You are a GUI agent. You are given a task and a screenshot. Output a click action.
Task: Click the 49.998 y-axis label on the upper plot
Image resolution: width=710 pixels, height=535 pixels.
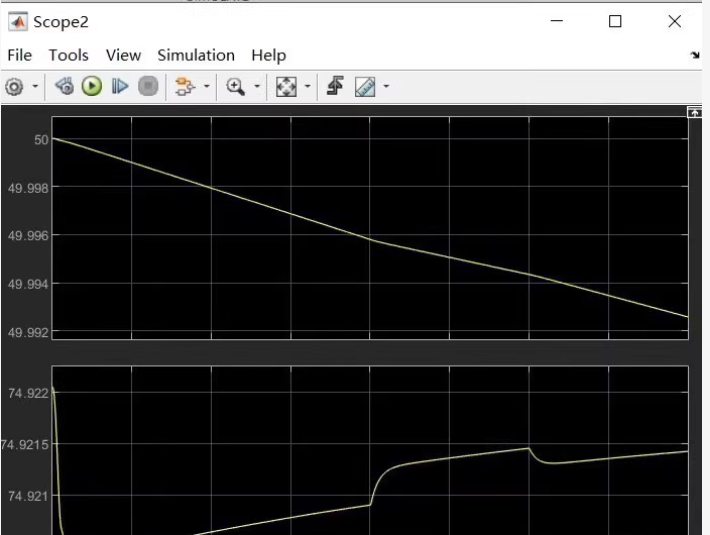[x=28, y=188]
